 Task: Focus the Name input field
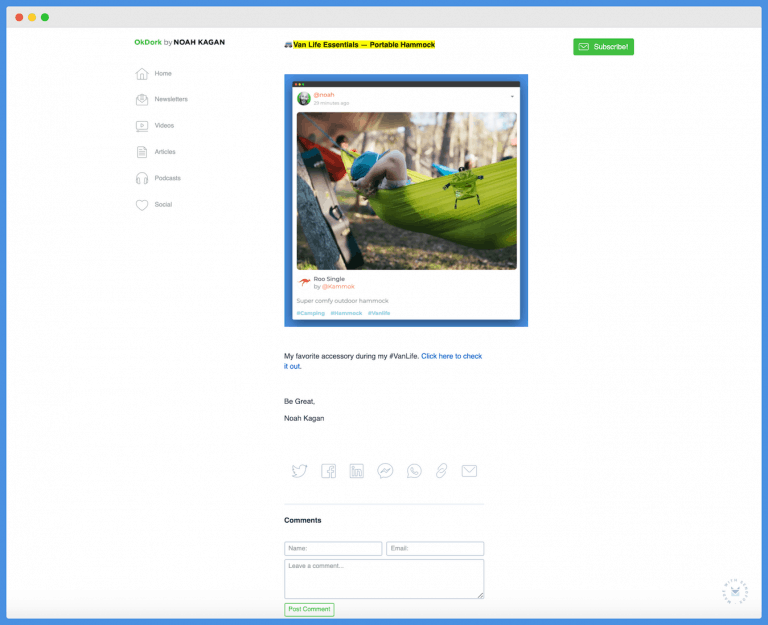[x=333, y=549]
